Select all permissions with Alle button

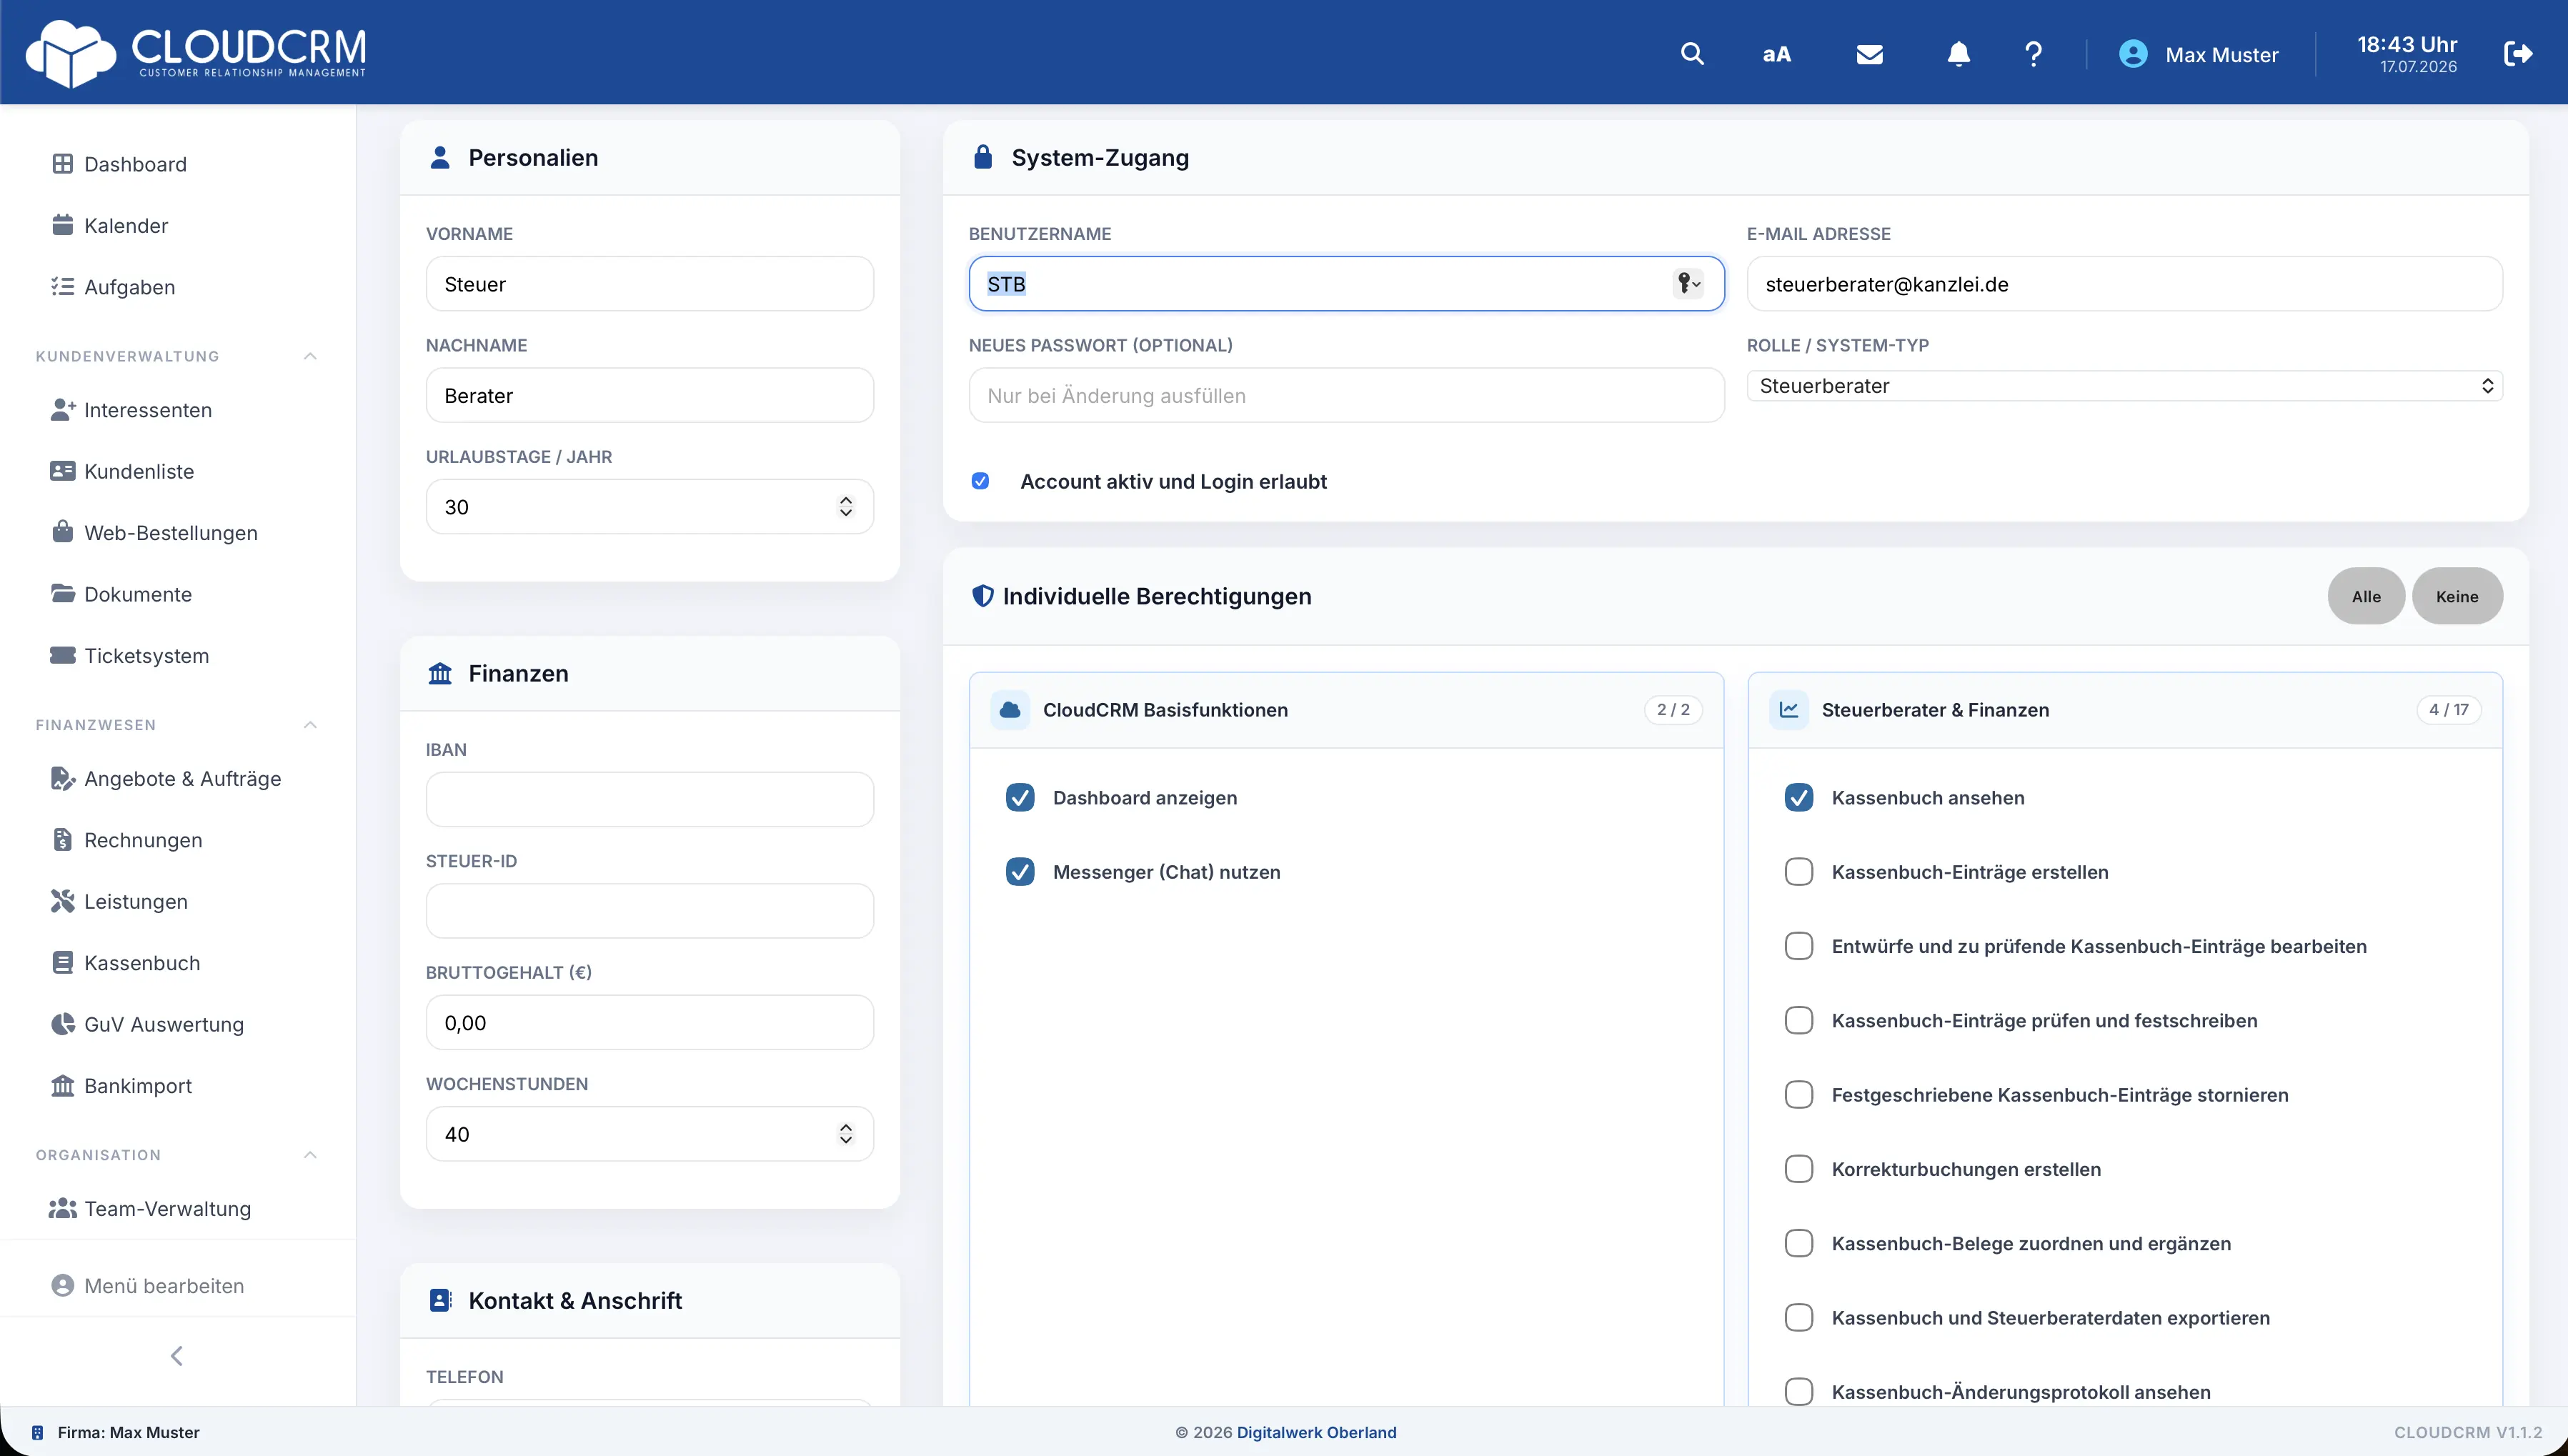click(2366, 596)
